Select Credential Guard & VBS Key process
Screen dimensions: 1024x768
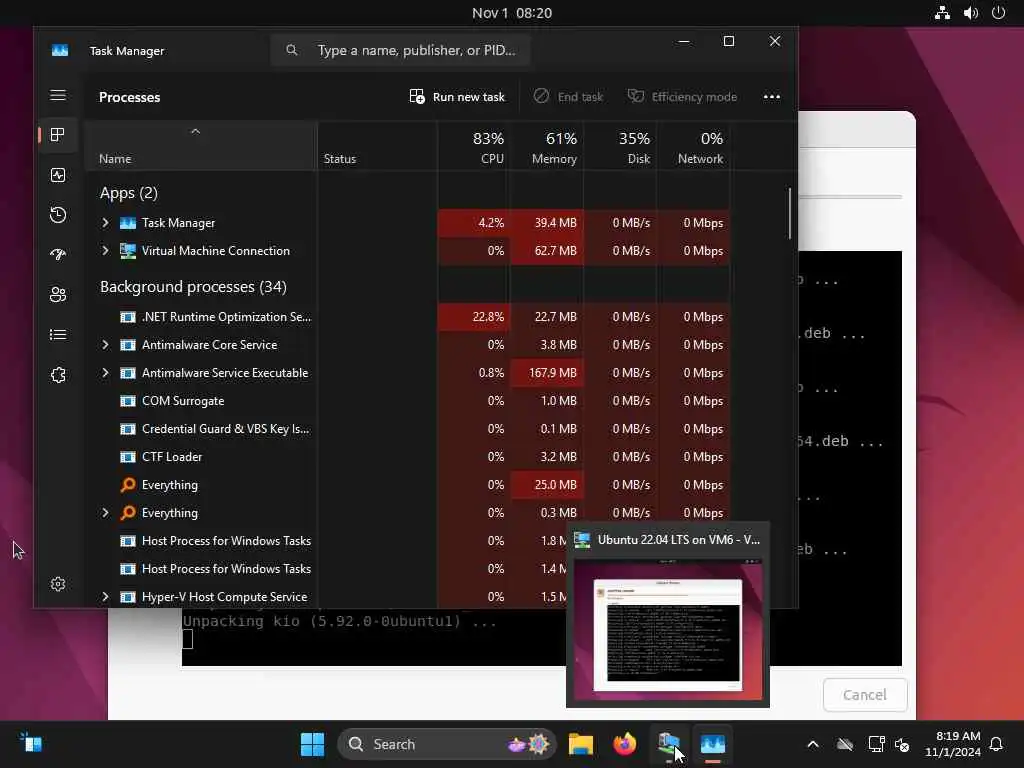(408, 429)
